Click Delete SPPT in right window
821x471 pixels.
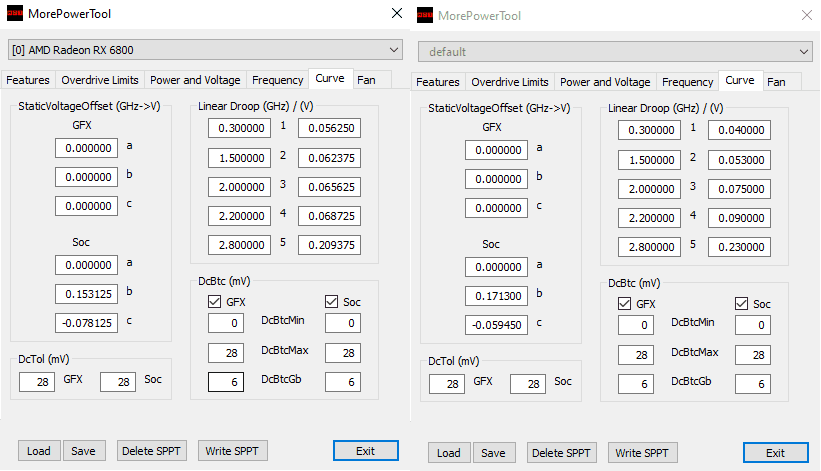(561, 453)
